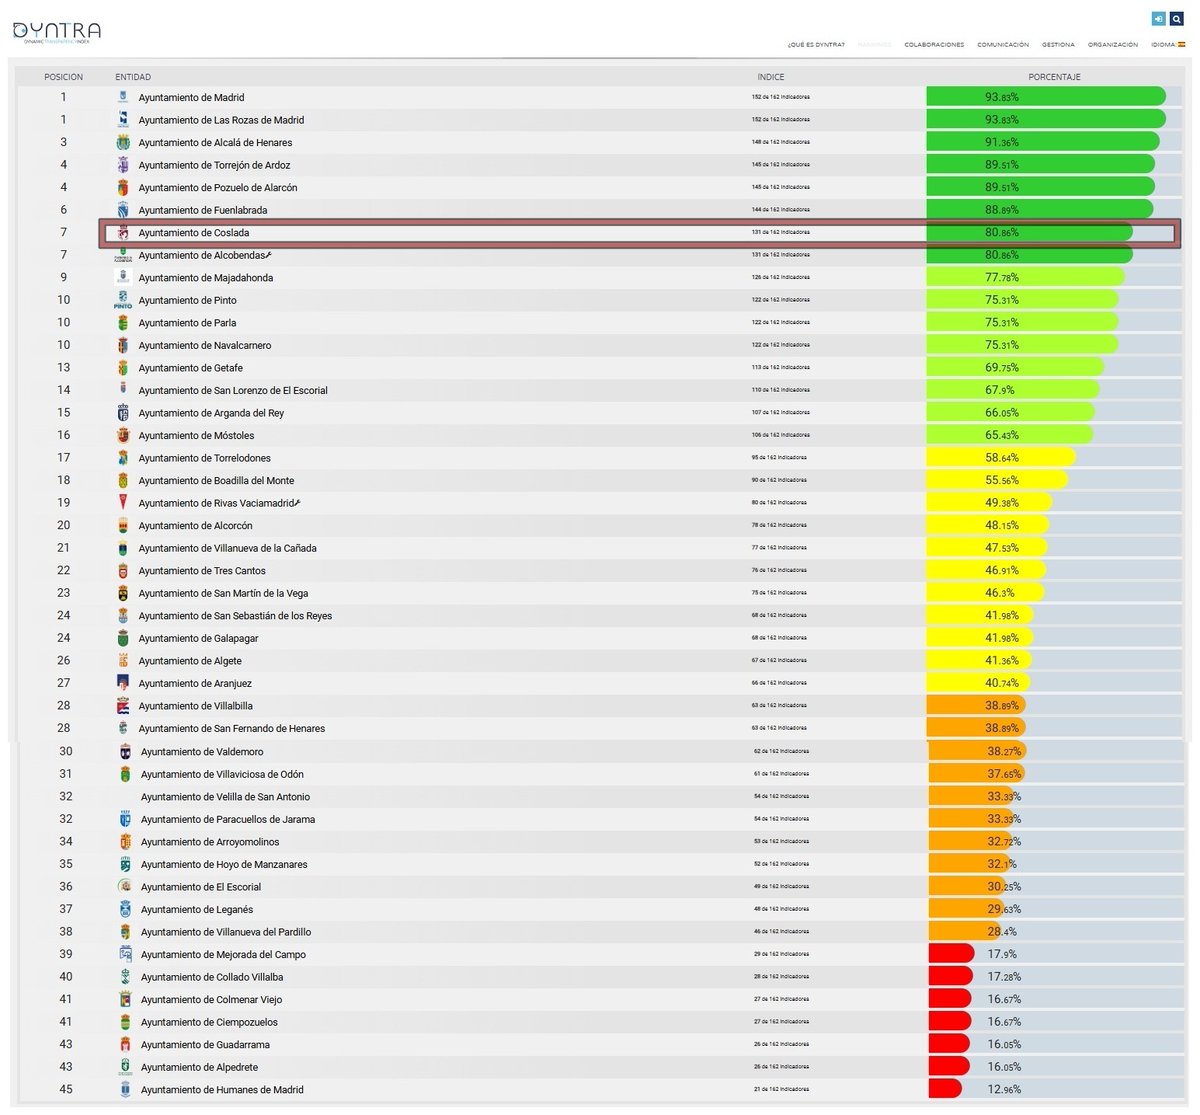Click the Coslada crest icon
The height and width of the screenshot is (1115, 1200).
(123, 233)
